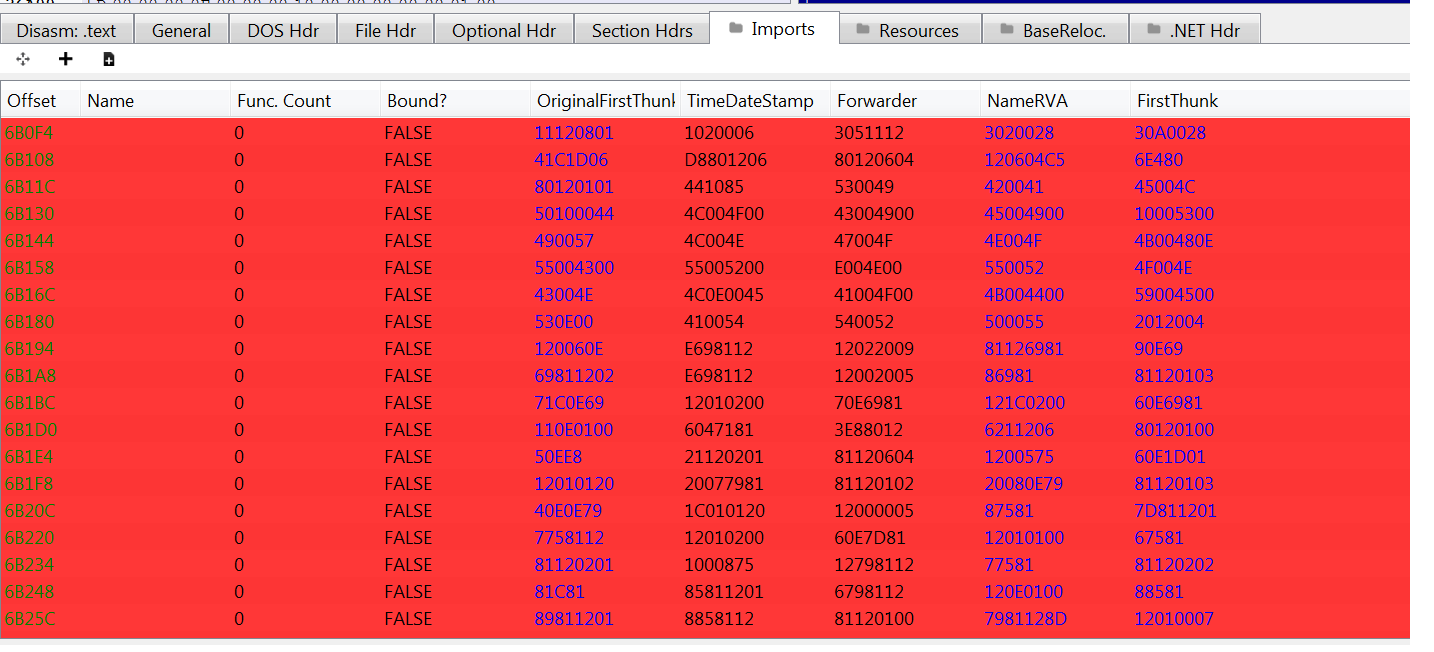
Task: Switch to the Disasm: .text tab
Action: click(x=67, y=30)
